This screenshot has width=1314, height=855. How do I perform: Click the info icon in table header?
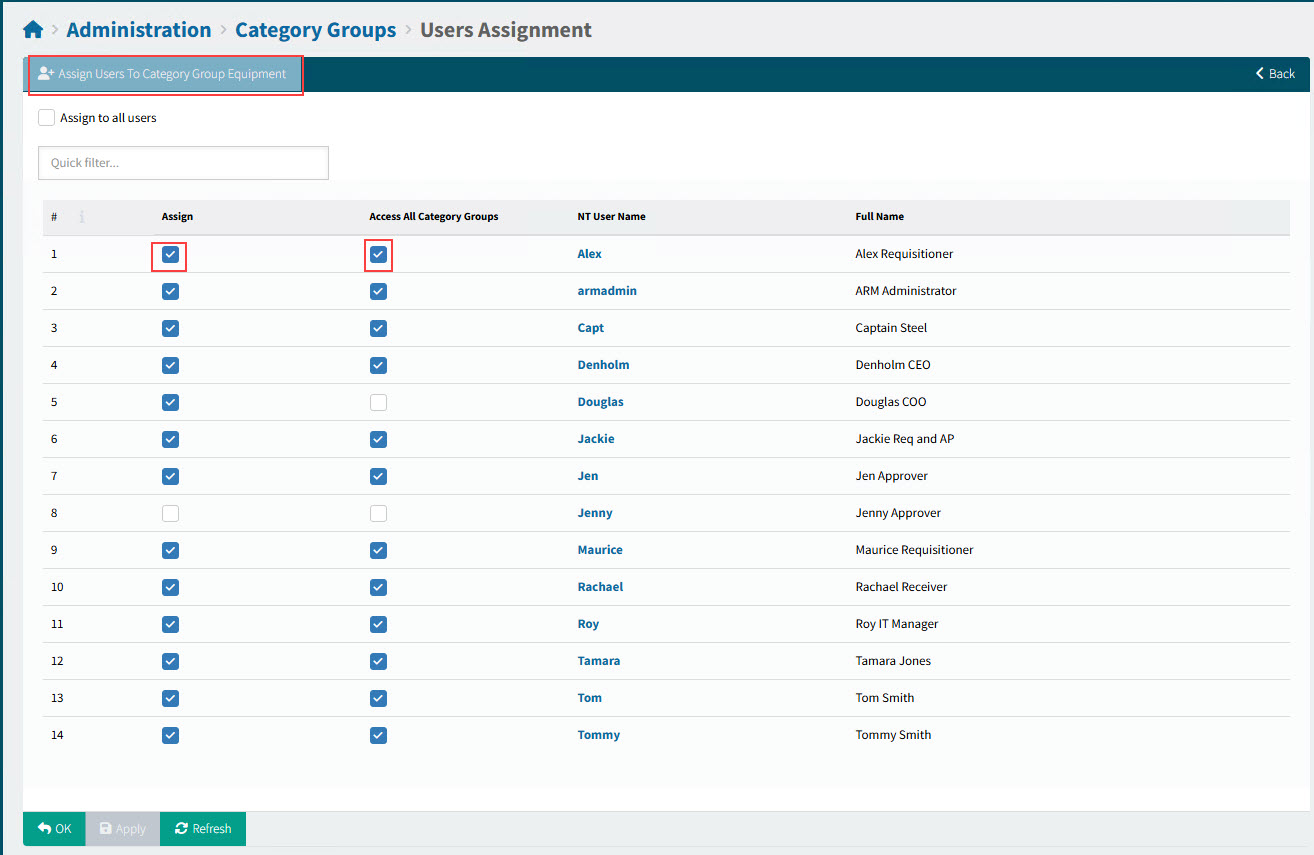coord(82,216)
